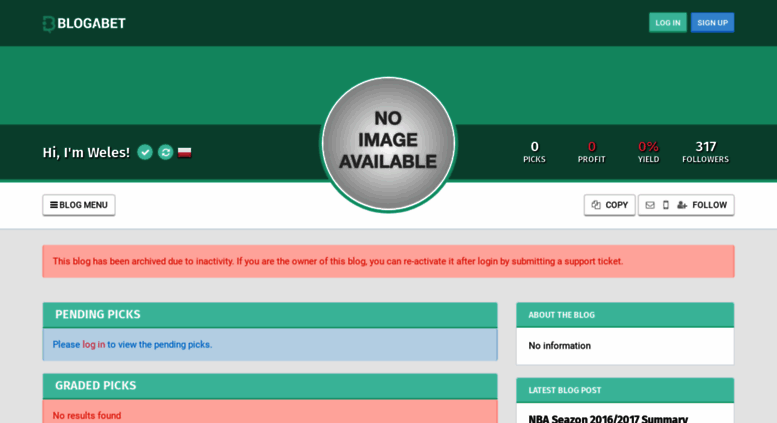Viewport: 777px width, 423px height.
Task: Open the NBA Seazon 2016/2017 Summary post
Action: tap(608, 419)
